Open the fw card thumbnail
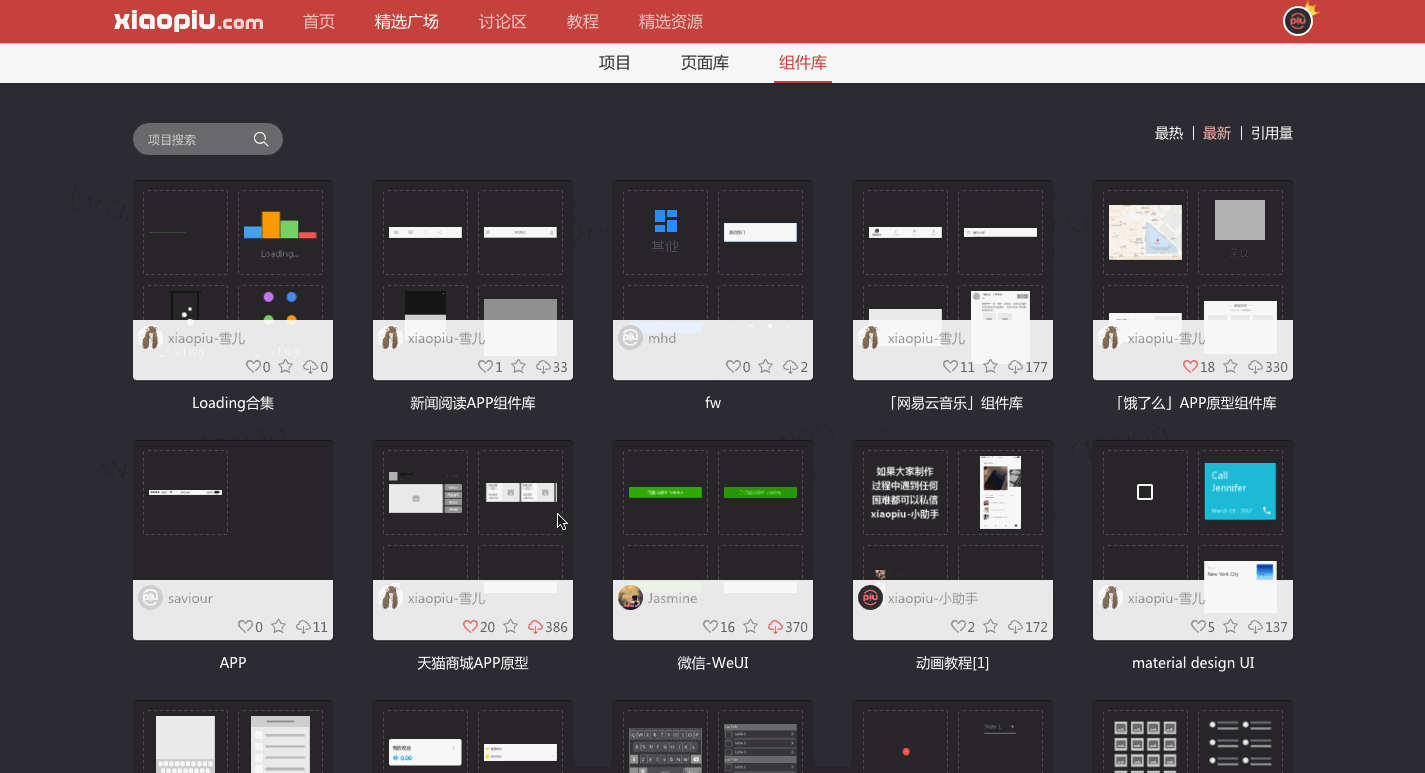The height and width of the screenshot is (773, 1425). (x=713, y=280)
